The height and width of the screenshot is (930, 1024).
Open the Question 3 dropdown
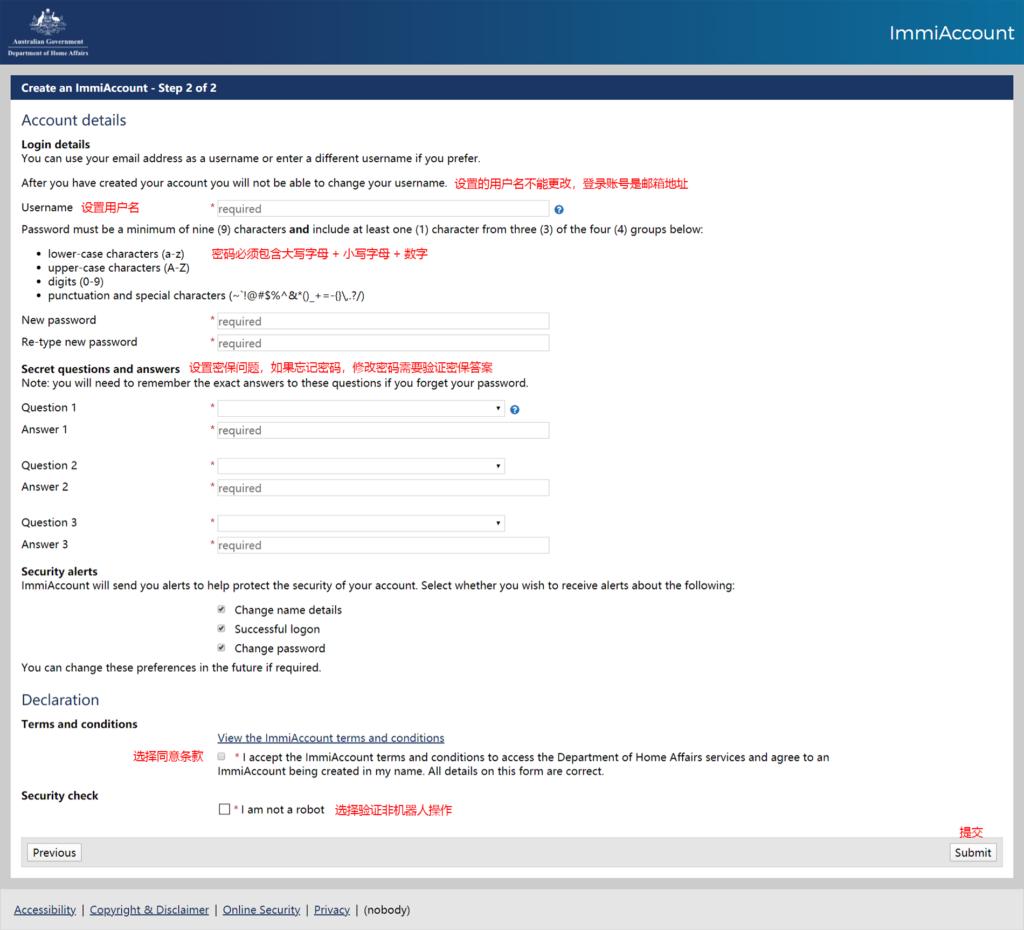point(361,523)
